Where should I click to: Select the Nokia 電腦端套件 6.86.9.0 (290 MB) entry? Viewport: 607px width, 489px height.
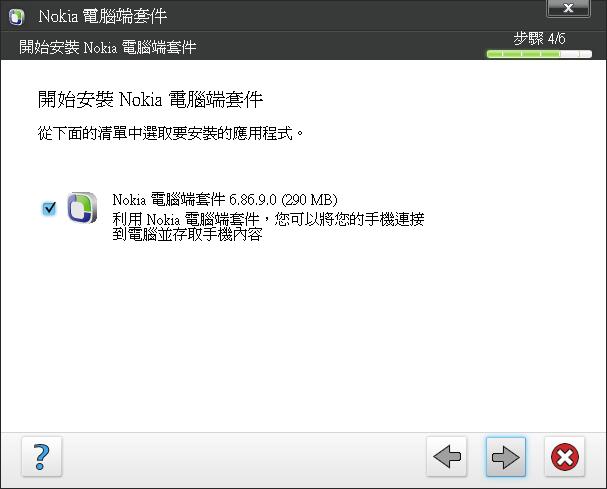[225, 200]
